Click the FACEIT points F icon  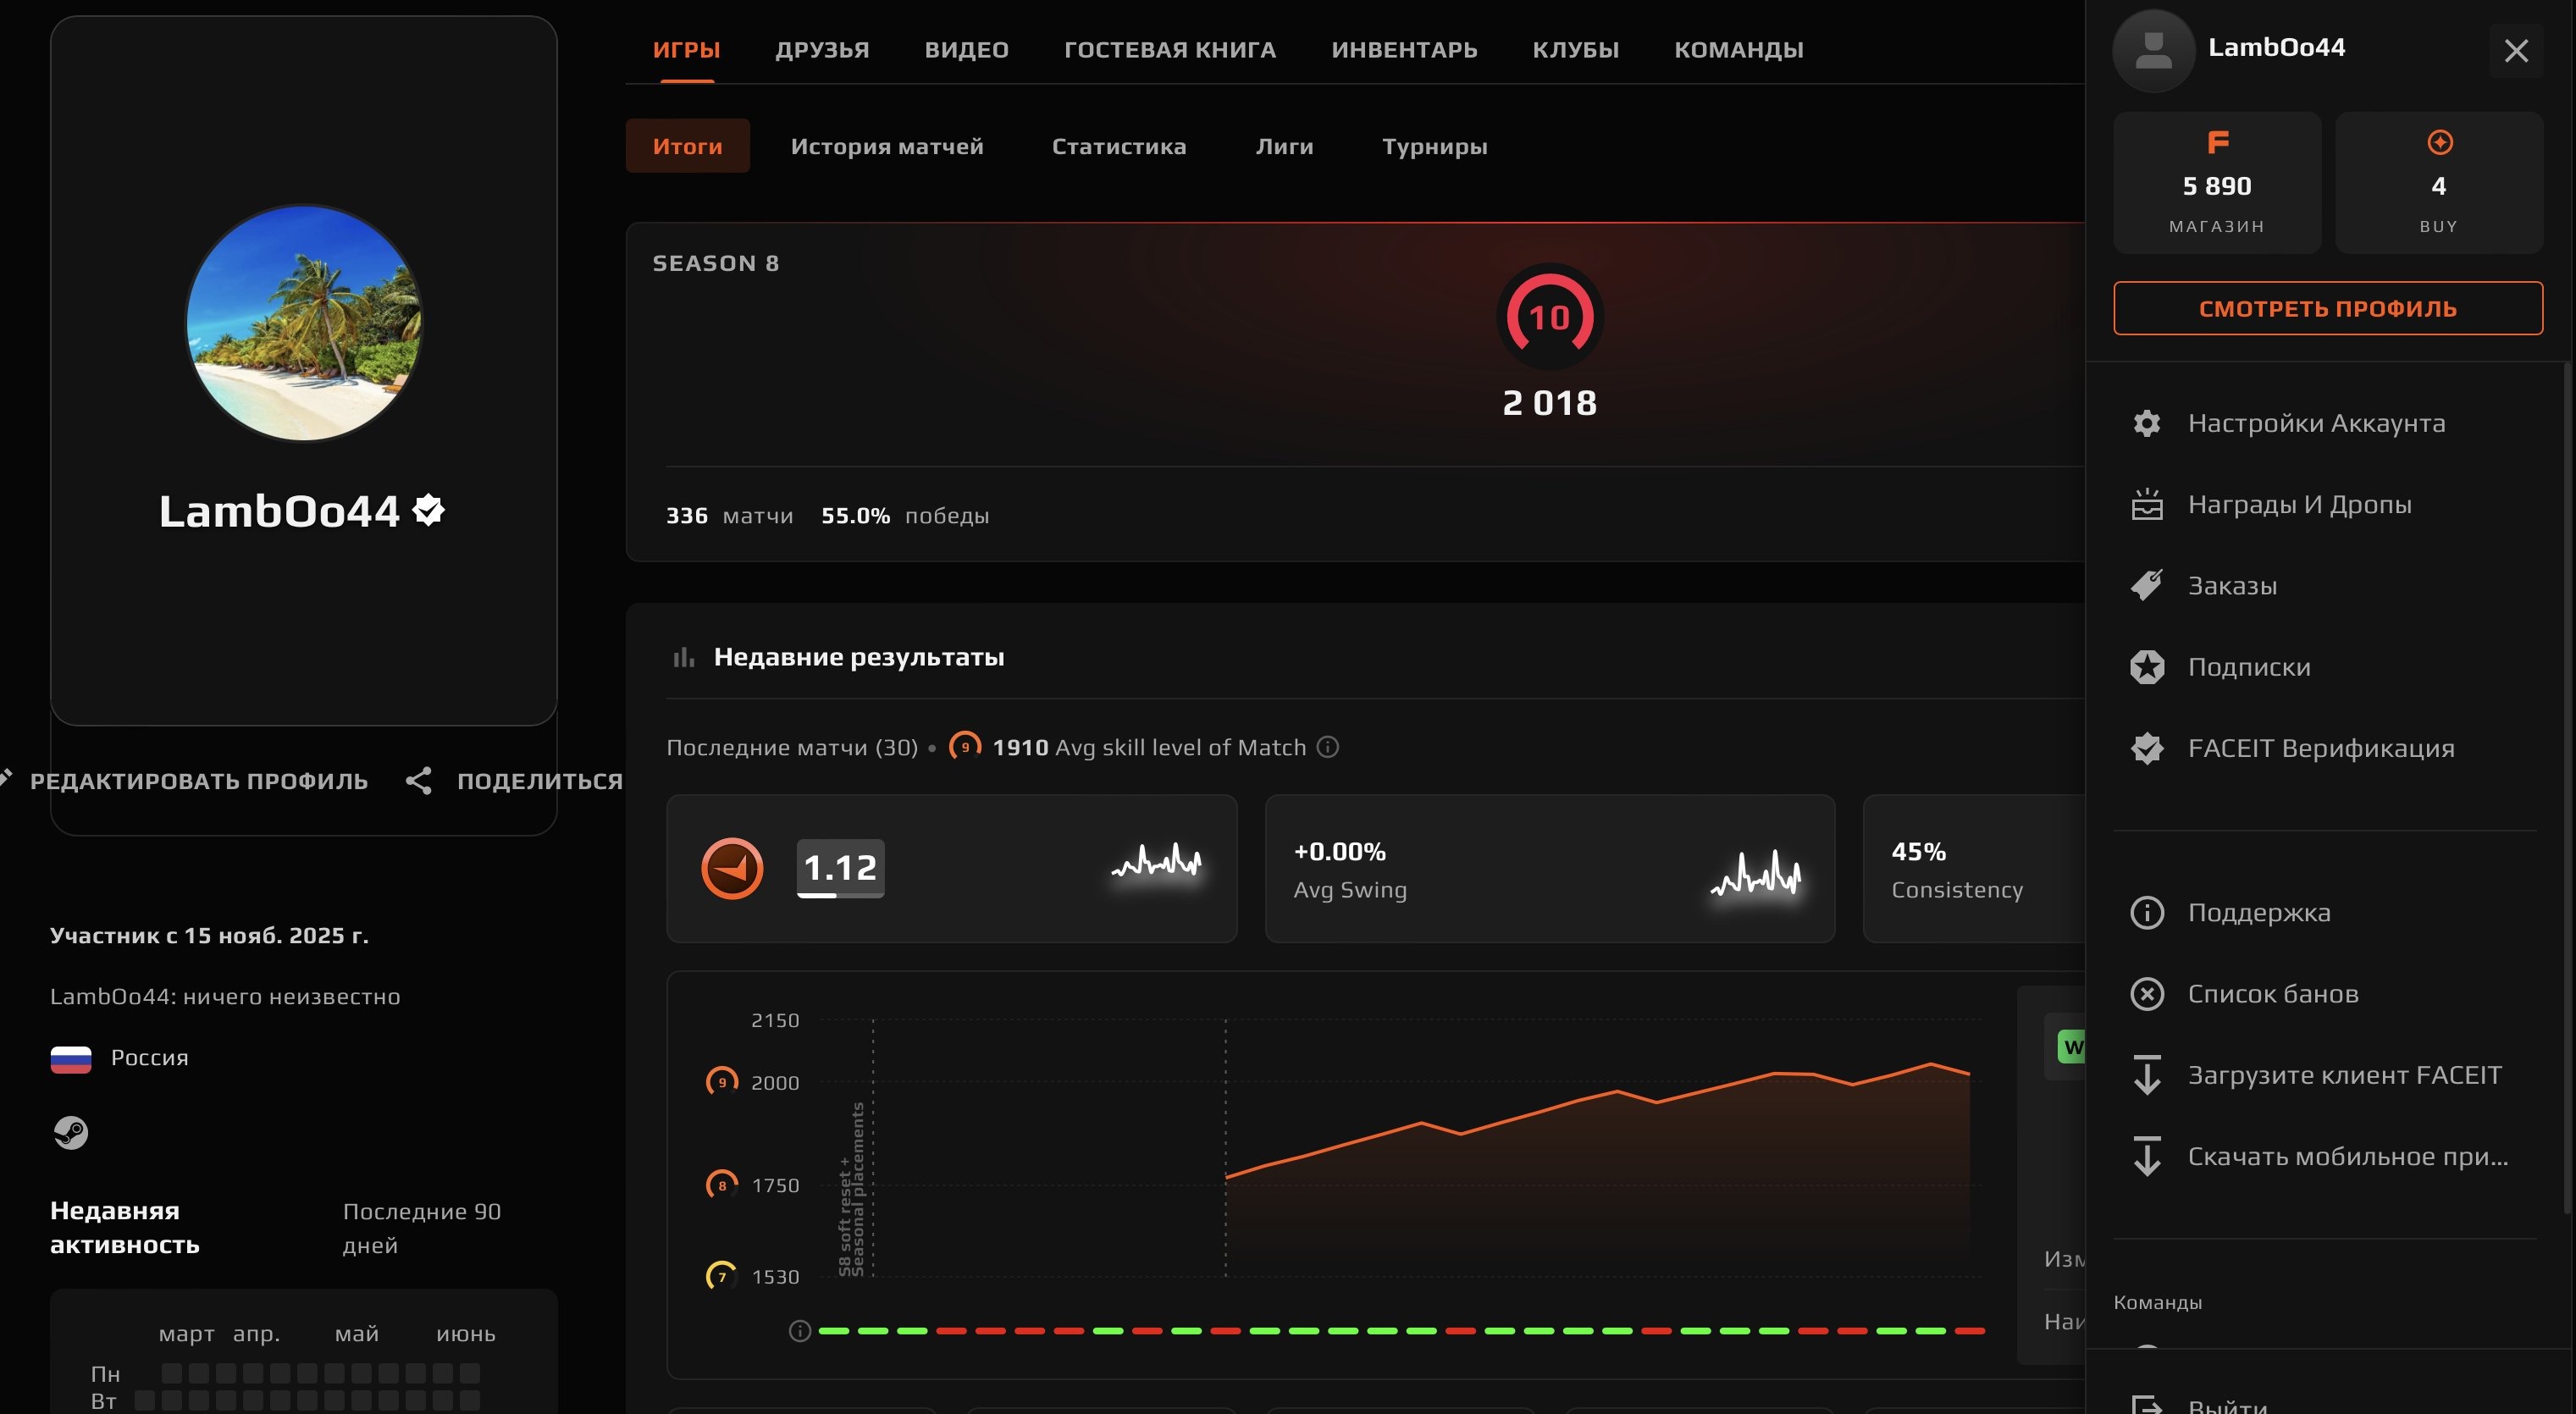2217,142
